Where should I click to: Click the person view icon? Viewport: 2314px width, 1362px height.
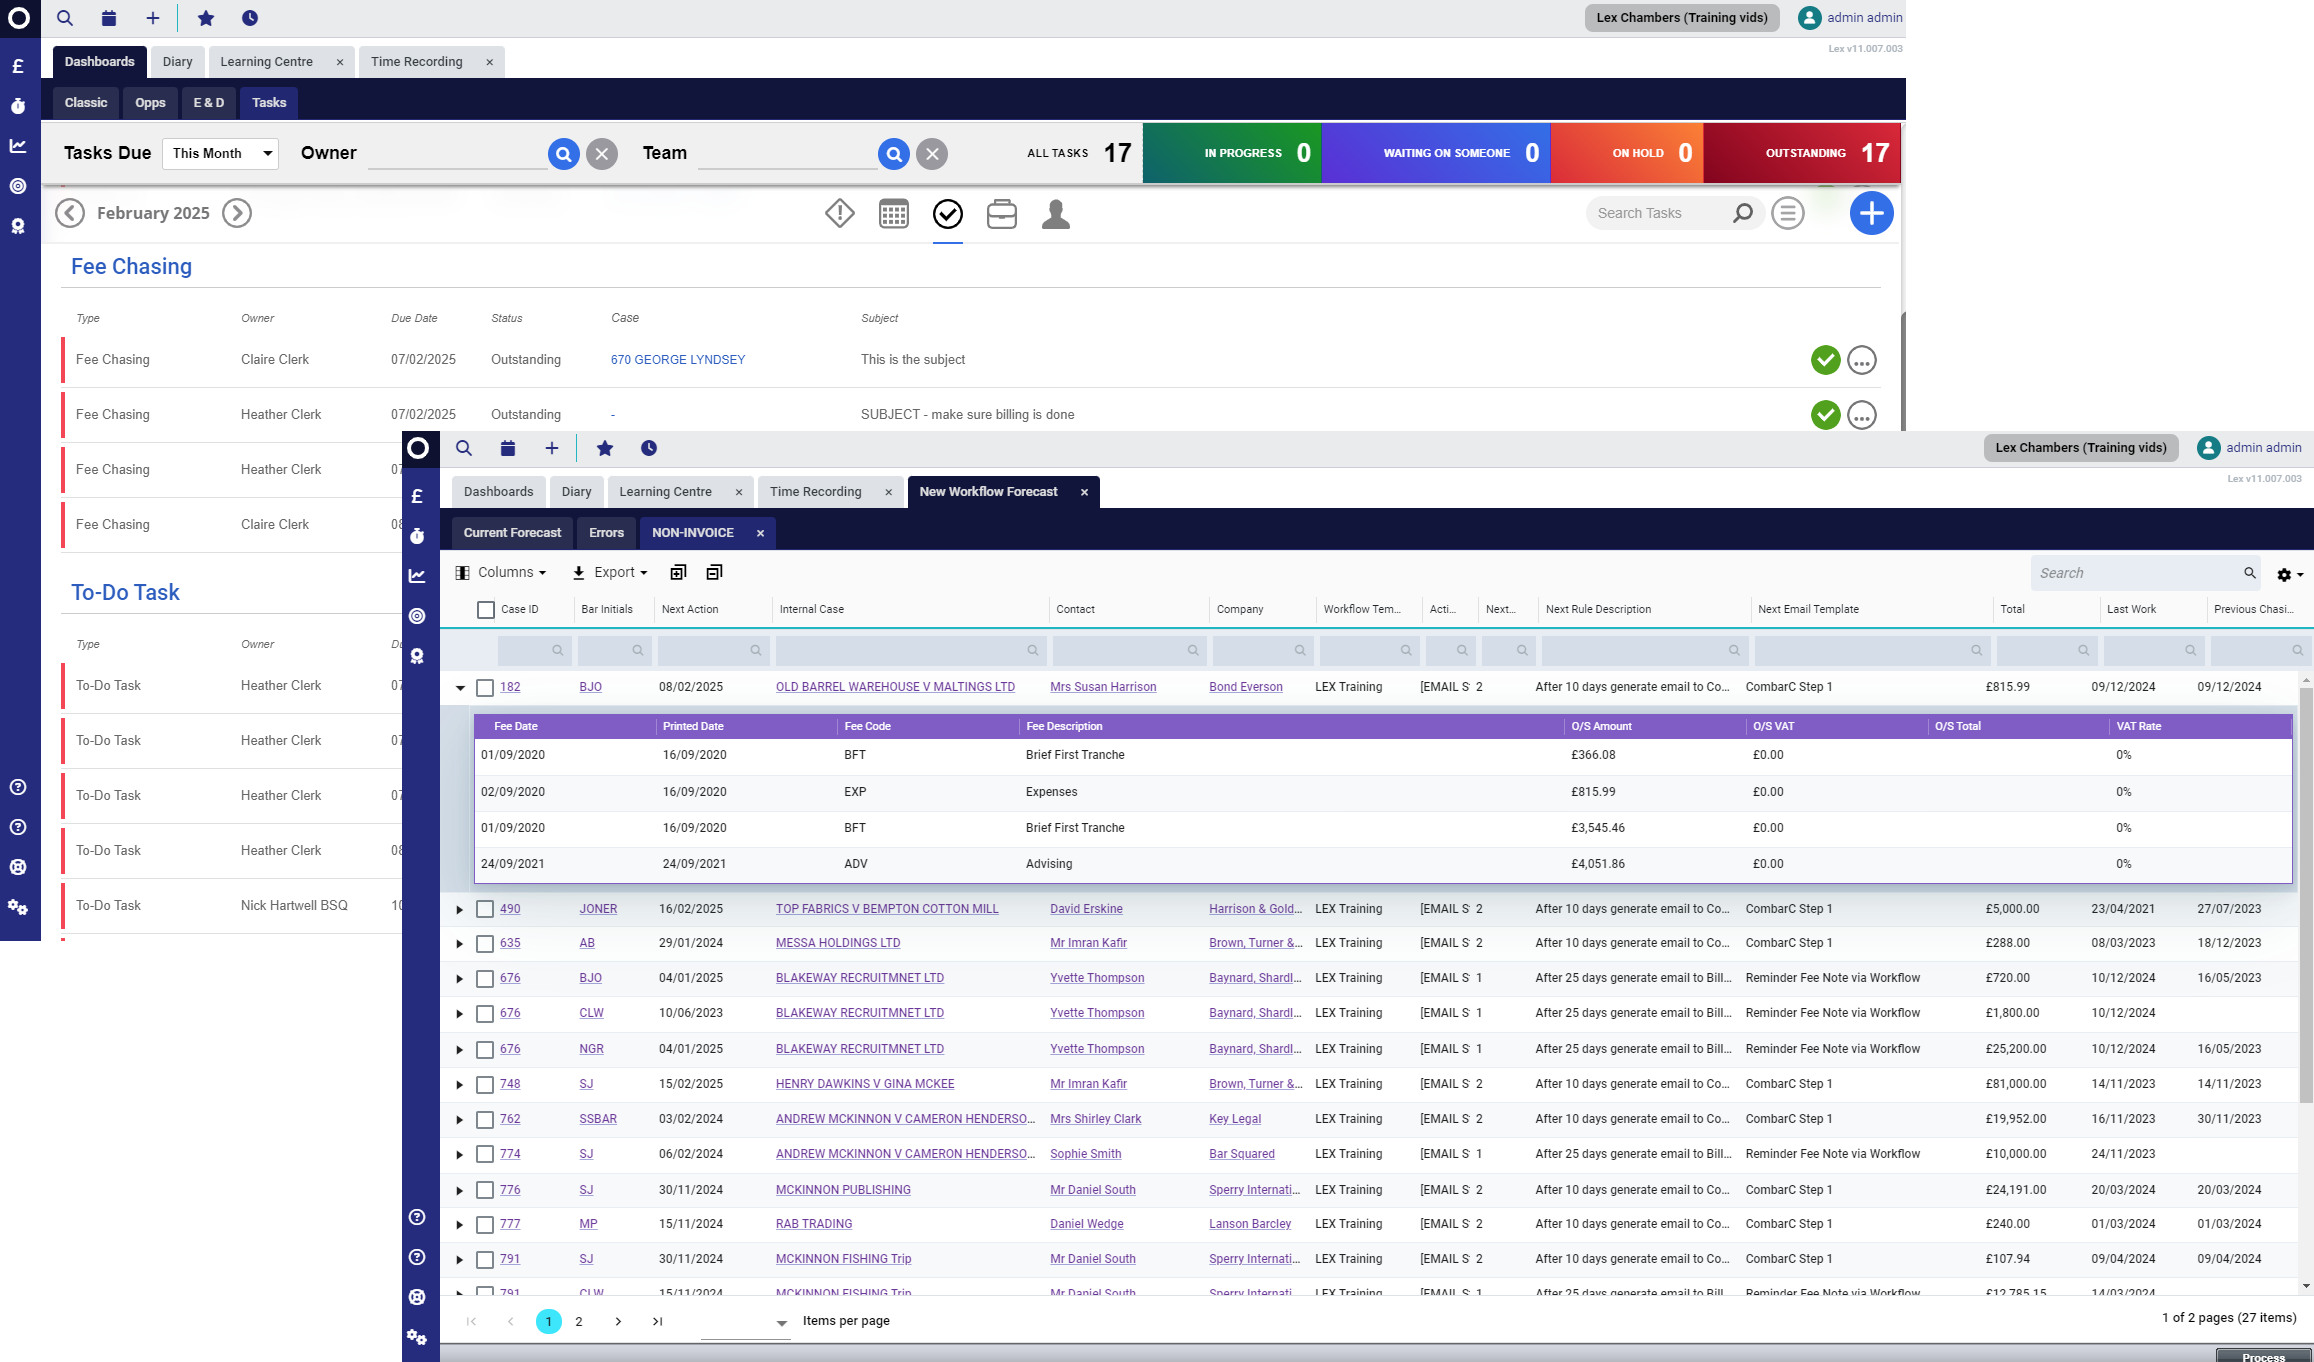1055,214
